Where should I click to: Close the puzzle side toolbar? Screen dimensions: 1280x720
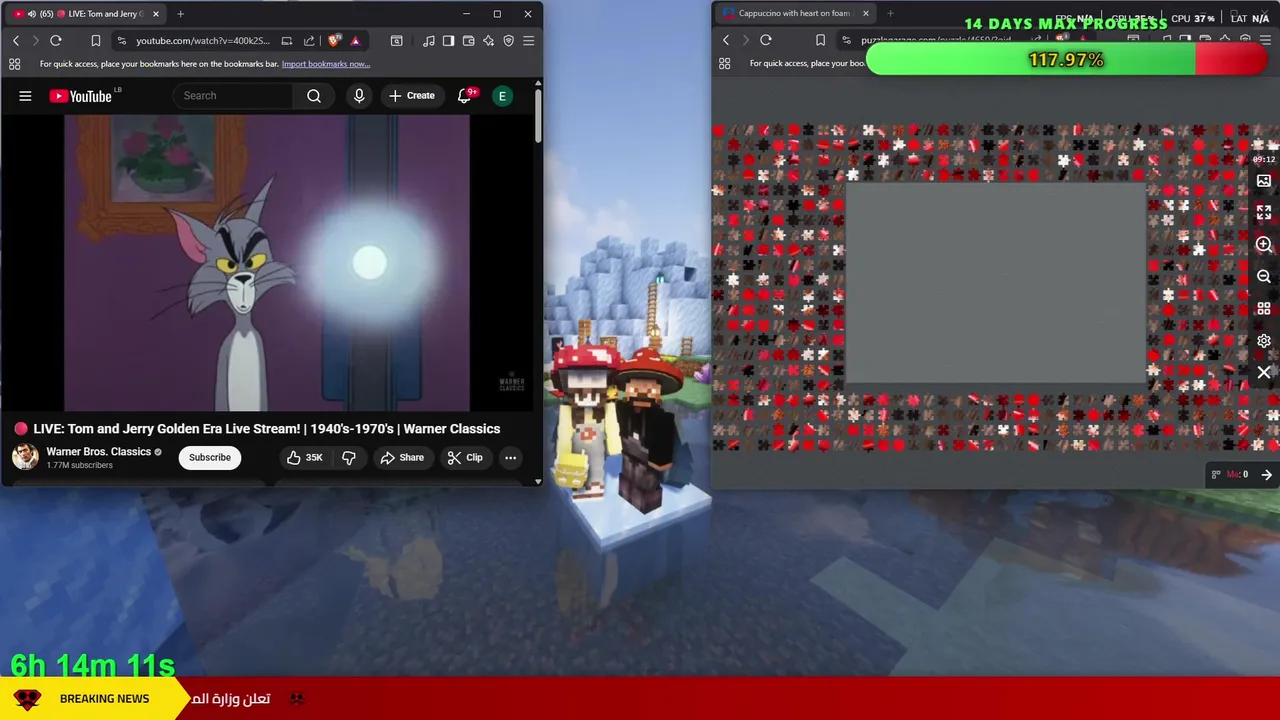(x=1264, y=373)
